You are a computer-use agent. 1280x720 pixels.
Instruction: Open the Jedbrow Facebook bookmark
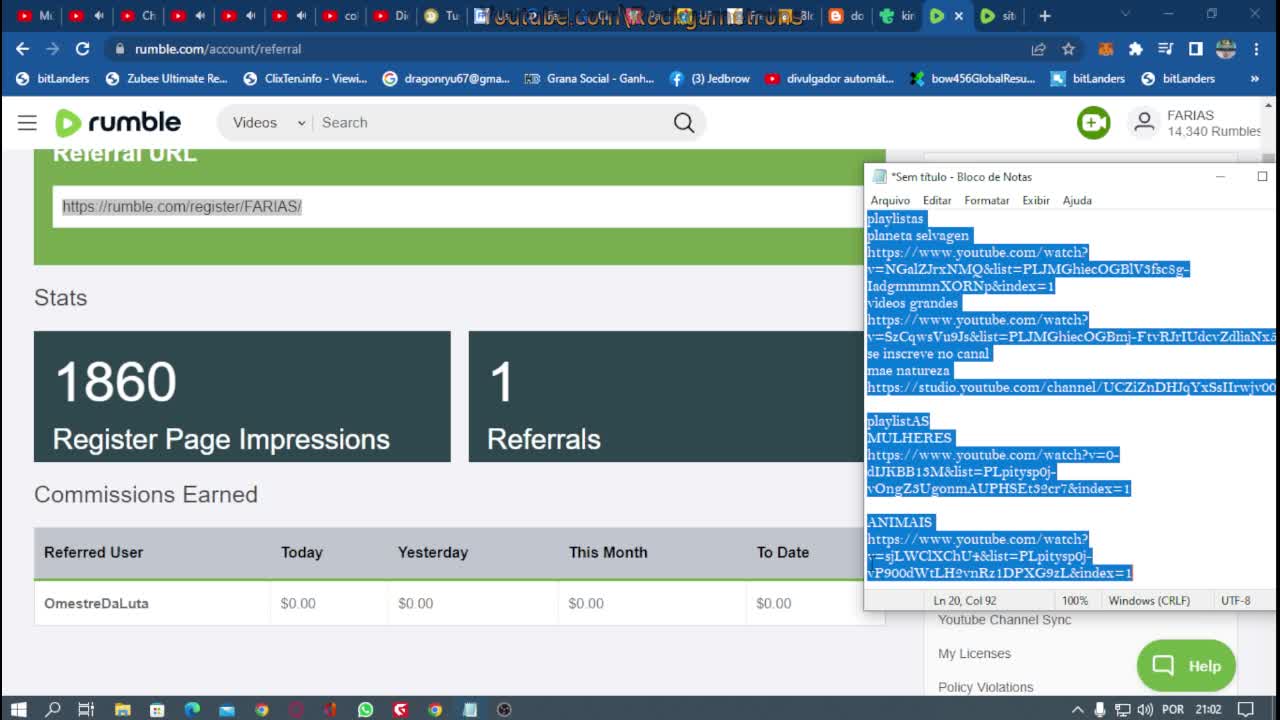pos(709,78)
